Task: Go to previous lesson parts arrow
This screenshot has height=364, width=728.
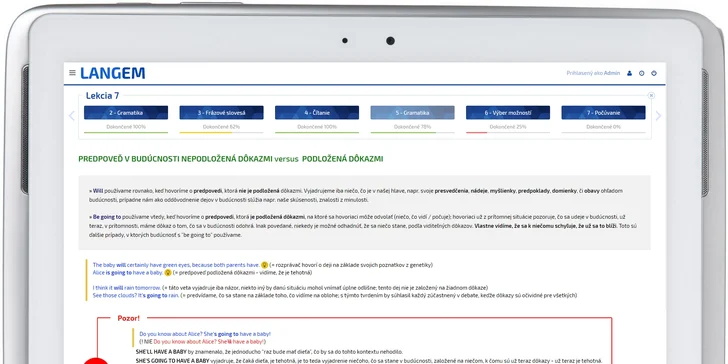Action: (72, 116)
